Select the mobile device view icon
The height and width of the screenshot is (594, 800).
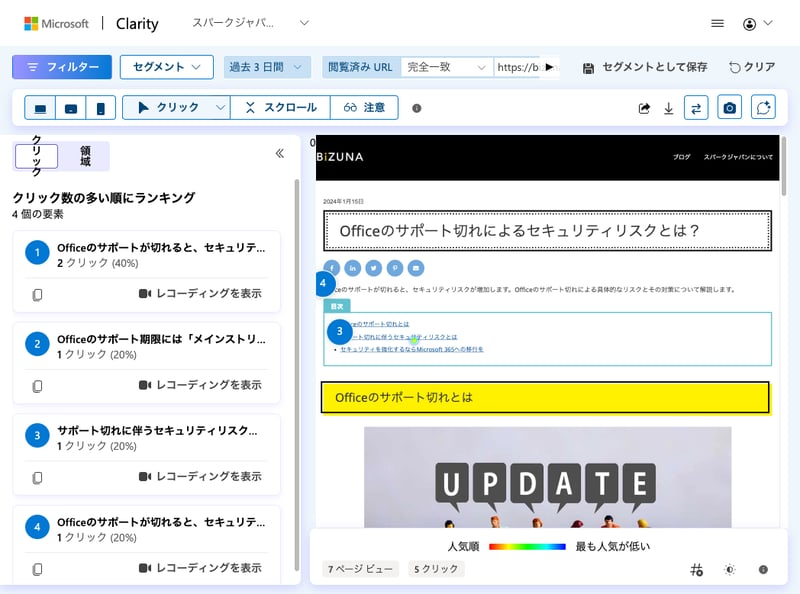click(x=101, y=108)
